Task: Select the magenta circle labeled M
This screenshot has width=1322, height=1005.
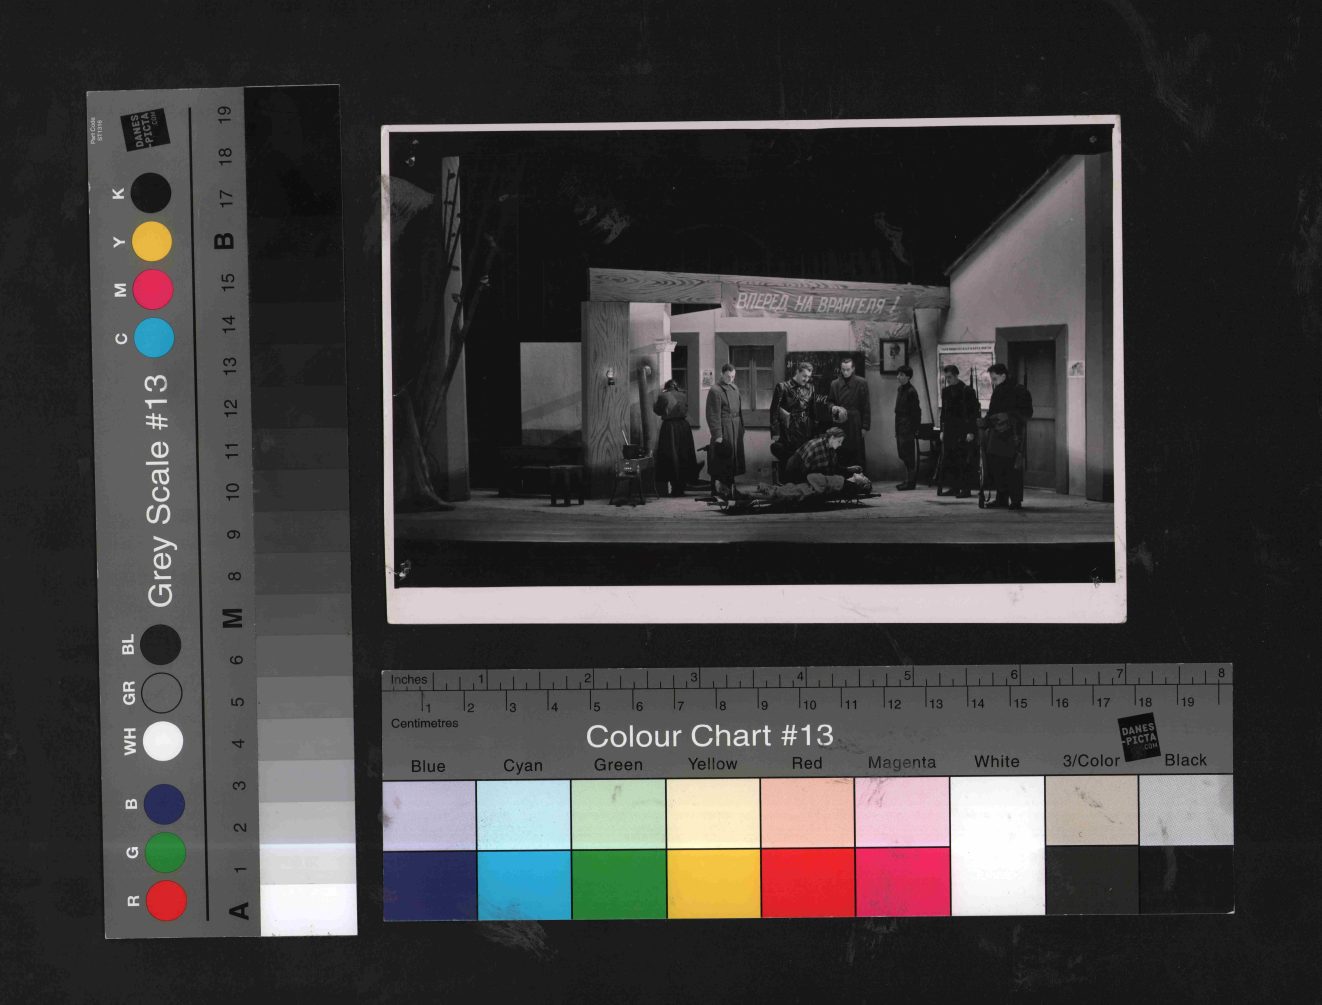Action: tap(153, 289)
